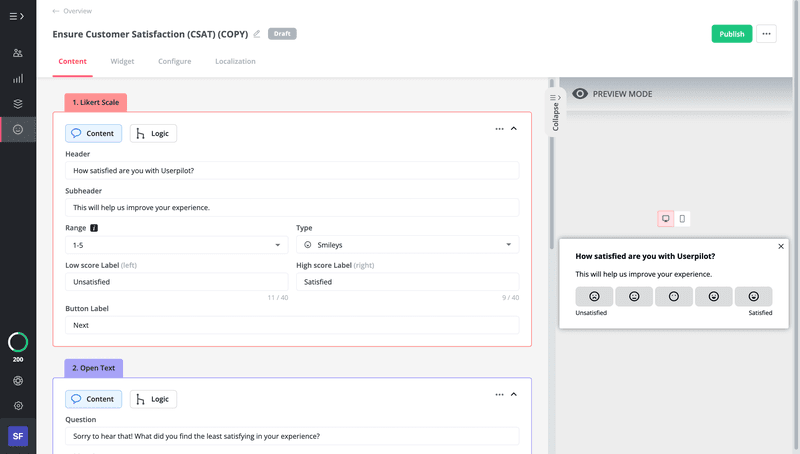
Task: Switch to the Widget tab
Action: (122, 61)
